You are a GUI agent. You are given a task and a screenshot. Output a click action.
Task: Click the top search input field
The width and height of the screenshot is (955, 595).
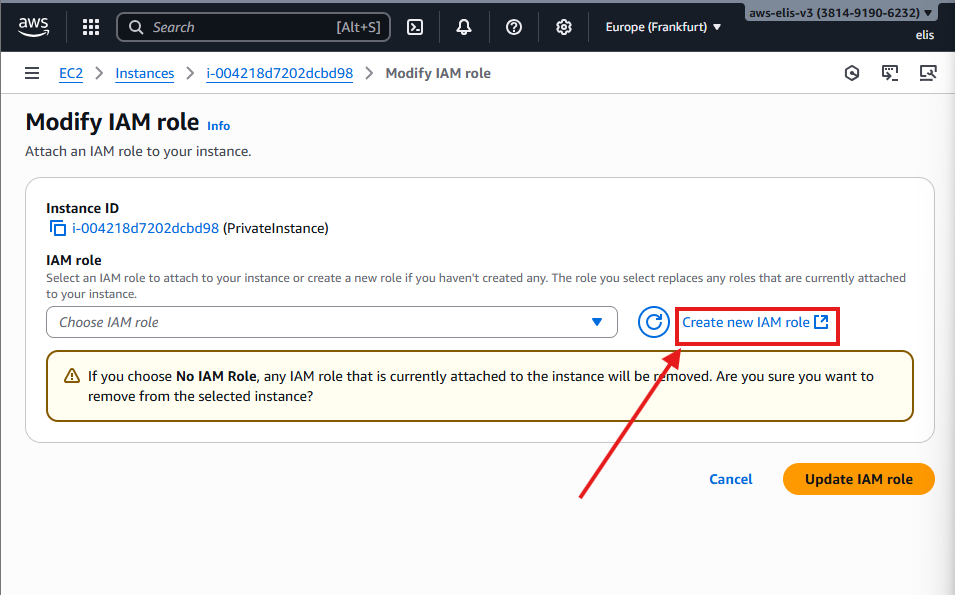[x=240, y=27]
